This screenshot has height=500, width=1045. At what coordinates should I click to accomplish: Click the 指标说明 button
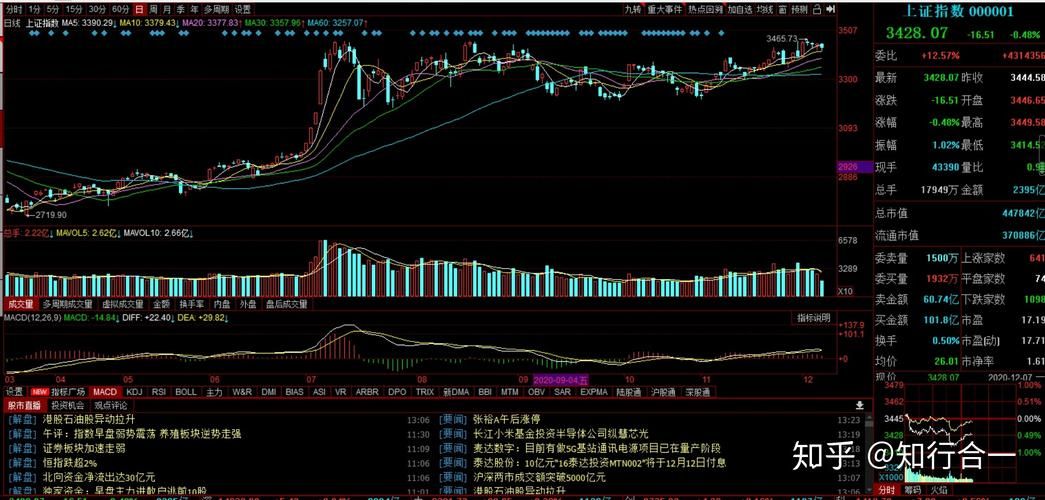coord(813,318)
